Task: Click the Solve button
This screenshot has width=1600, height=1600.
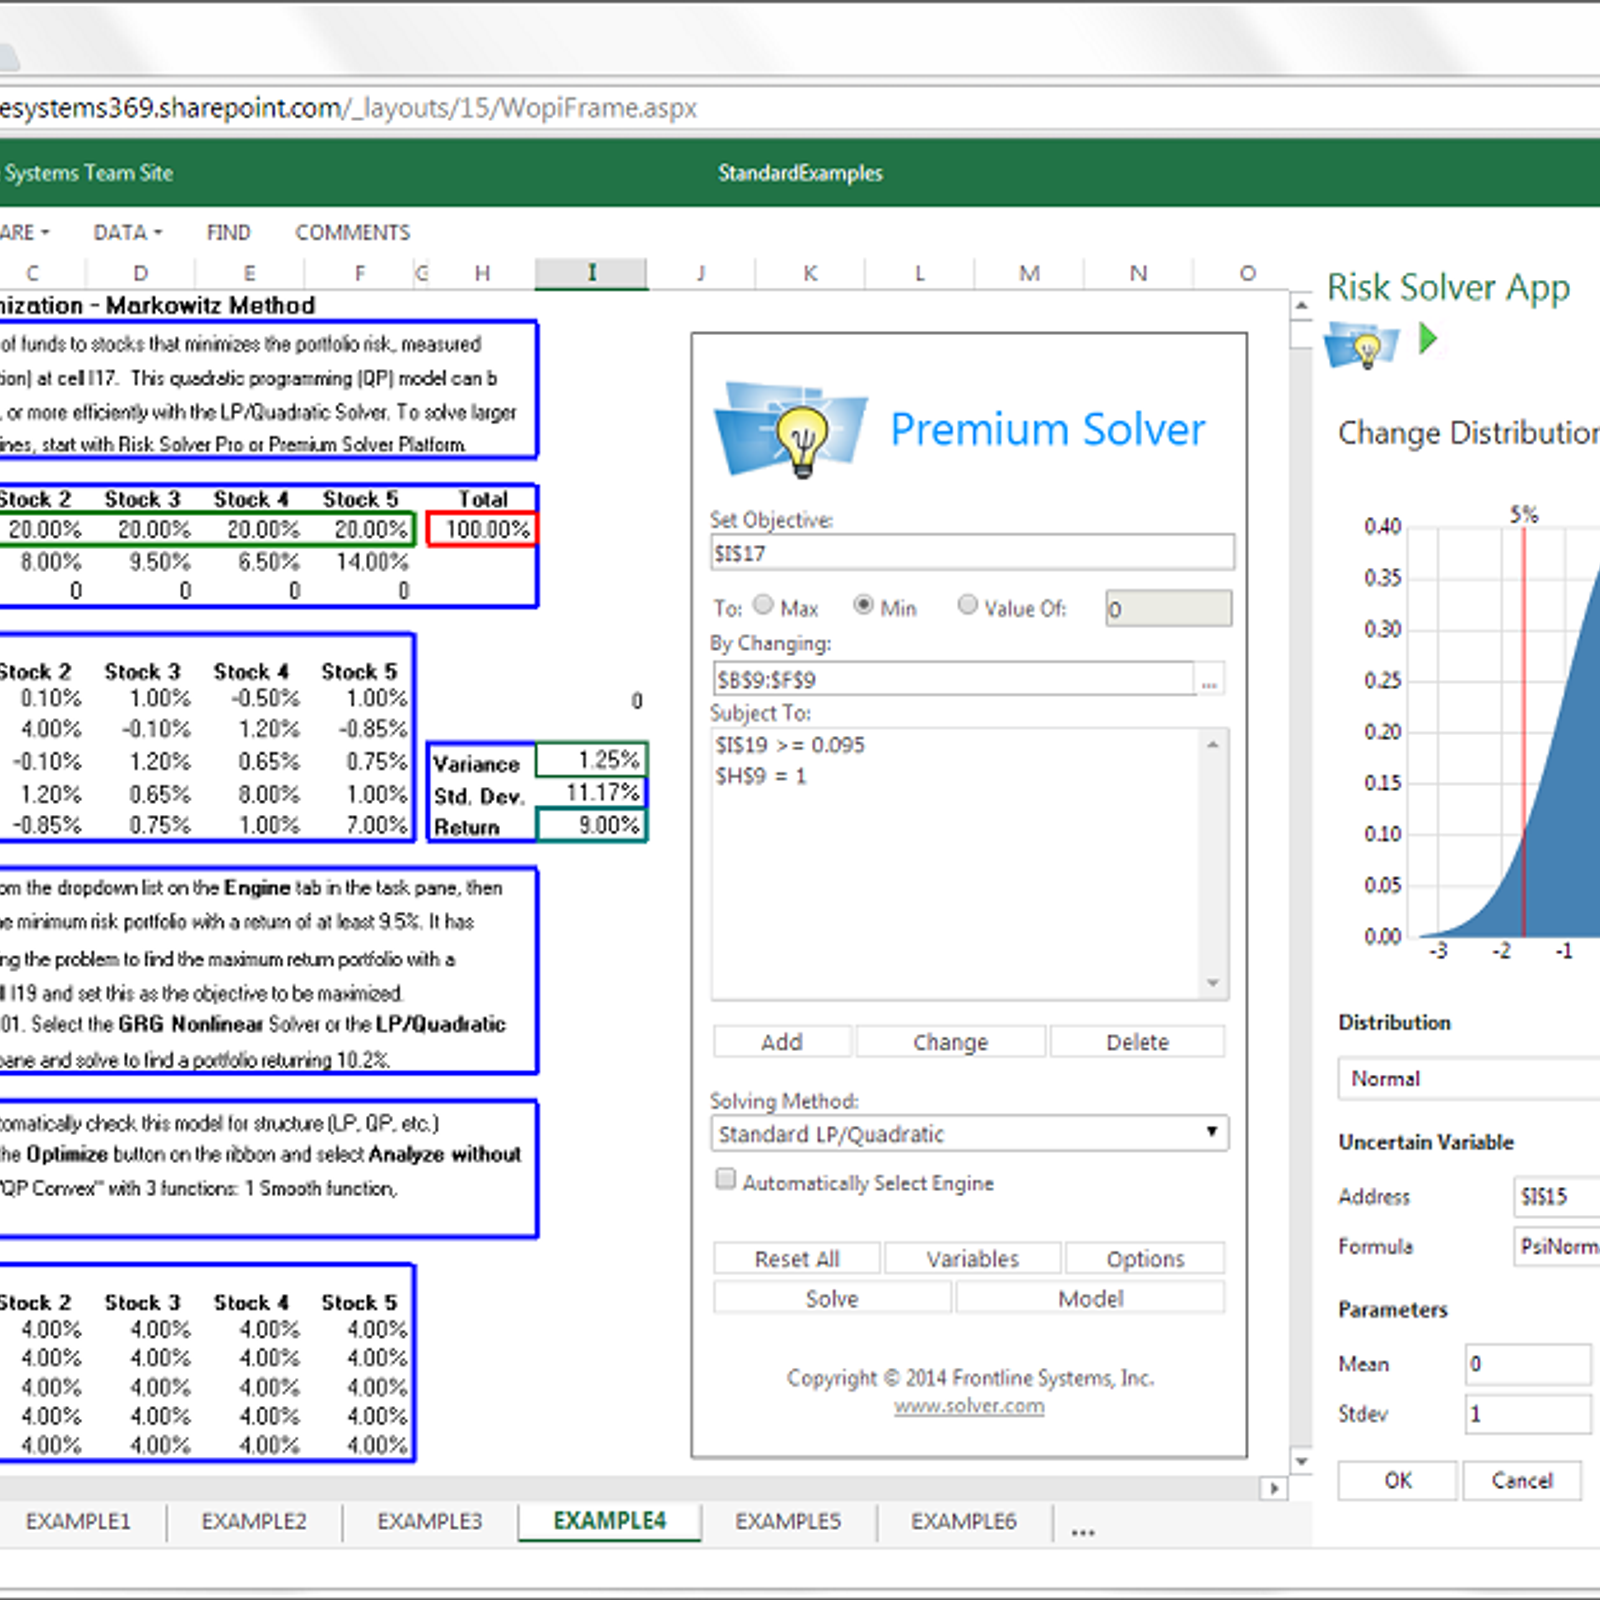Action: coord(832,1299)
